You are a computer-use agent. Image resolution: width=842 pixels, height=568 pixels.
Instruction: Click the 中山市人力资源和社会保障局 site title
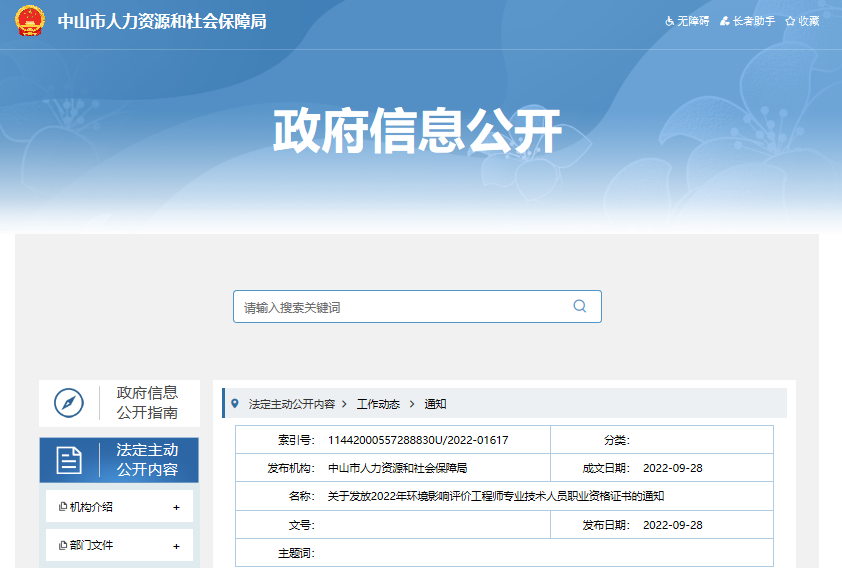161,21
